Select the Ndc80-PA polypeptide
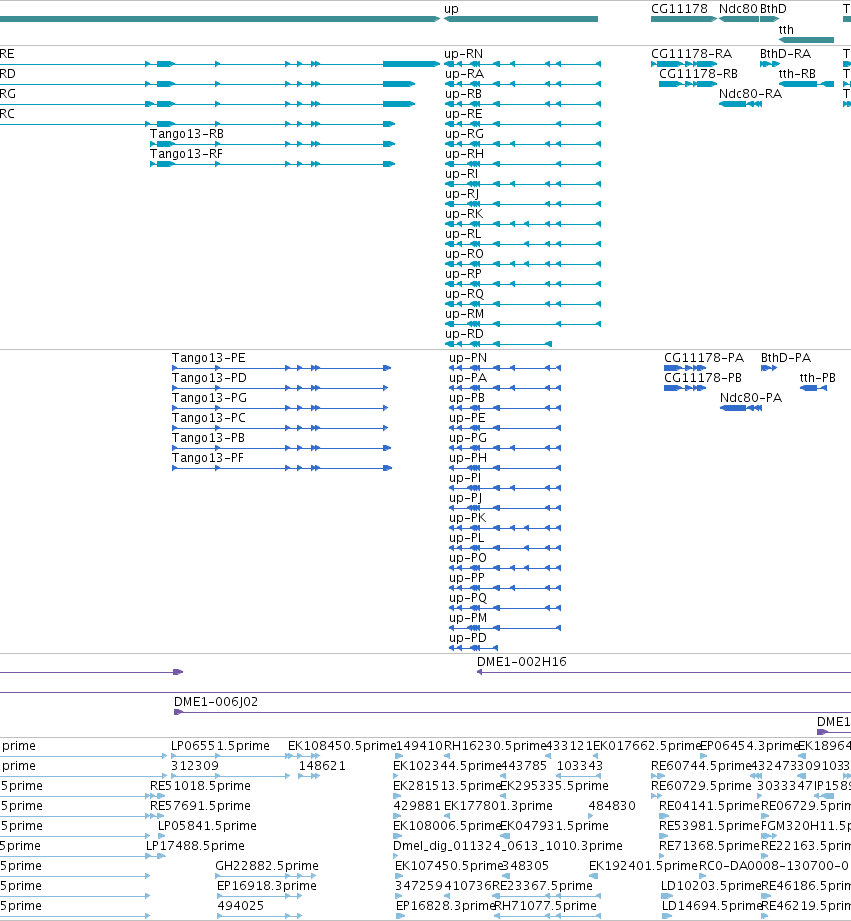This screenshot has width=851, height=921. (751, 398)
